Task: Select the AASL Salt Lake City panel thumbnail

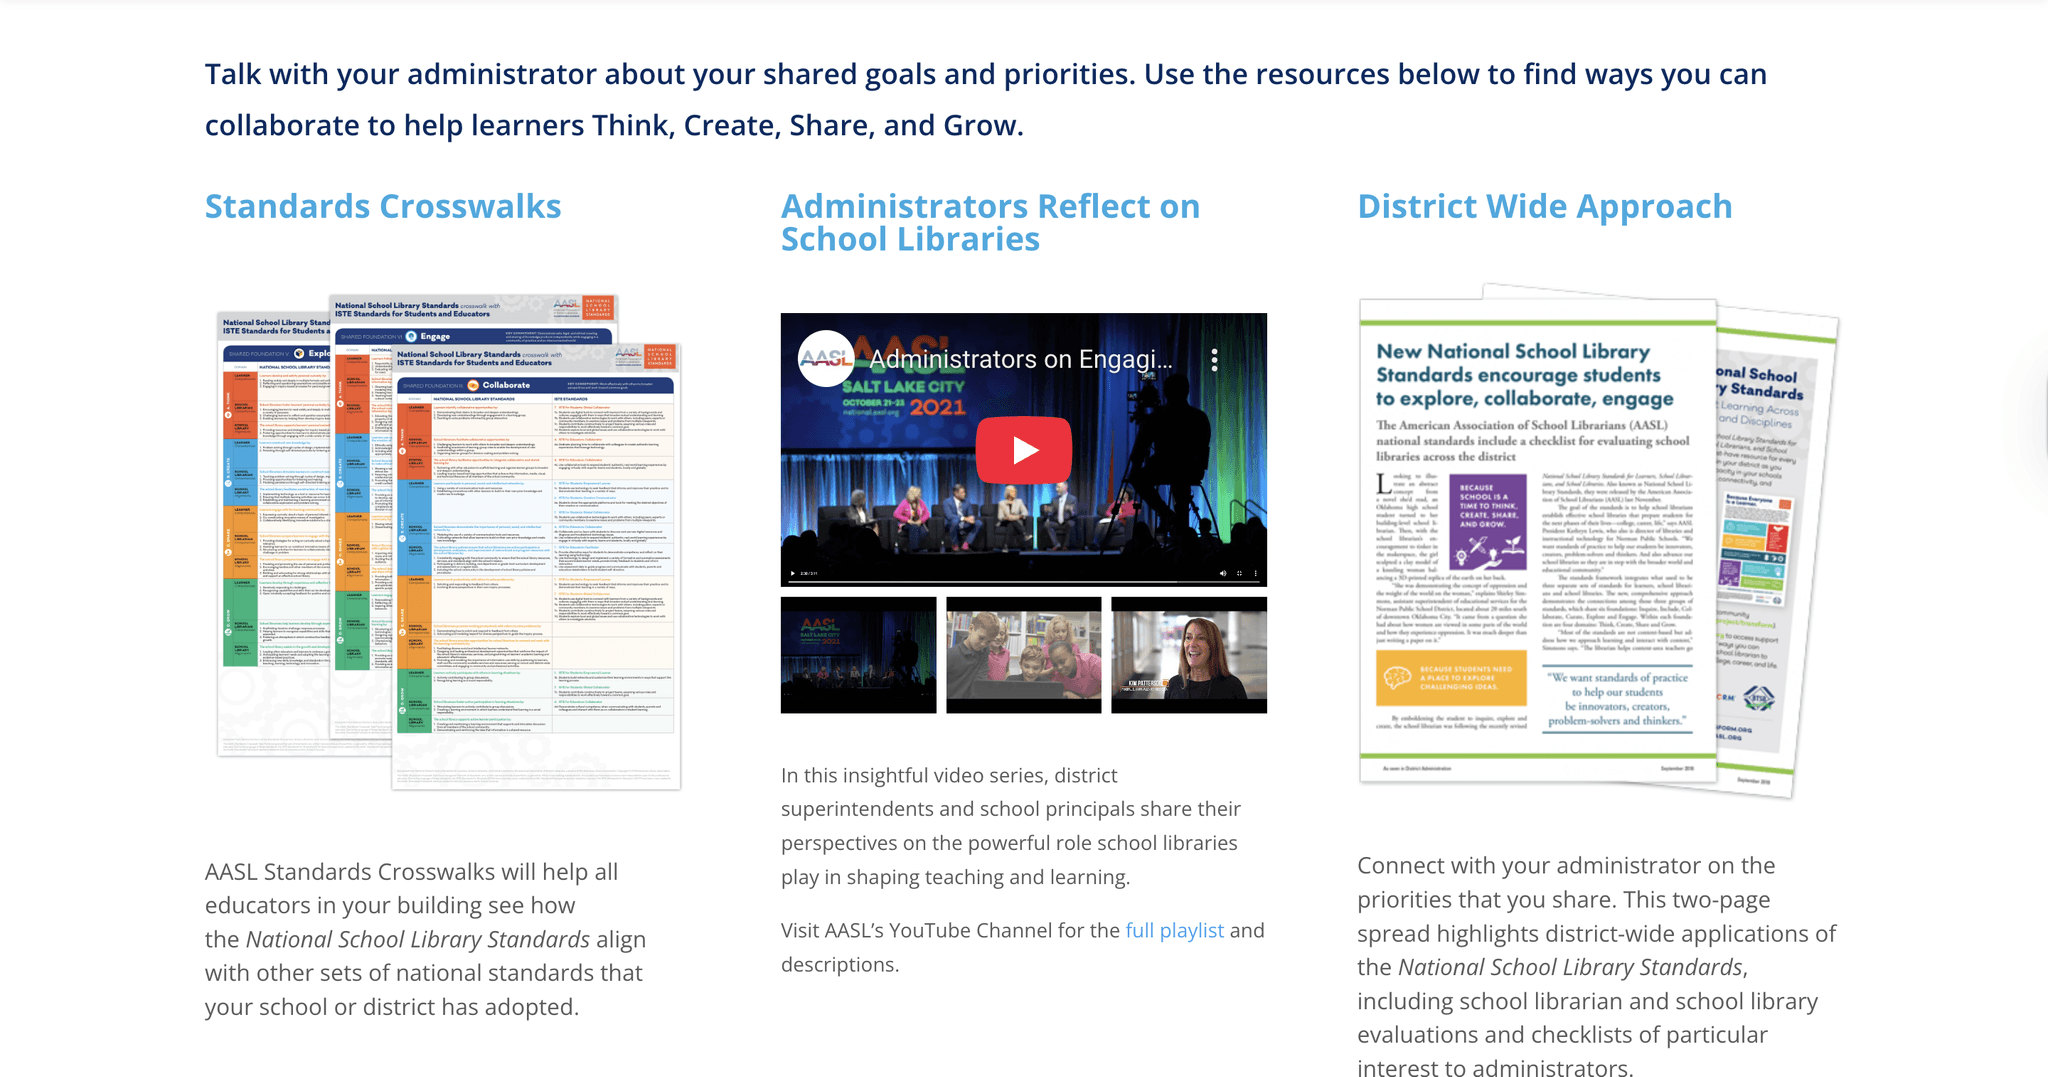Action: click(858, 655)
